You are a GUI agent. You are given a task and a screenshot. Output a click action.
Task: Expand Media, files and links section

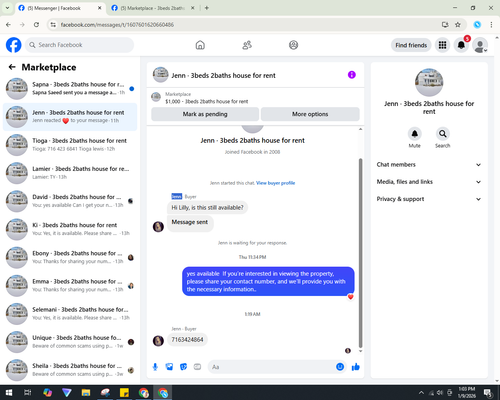tap(429, 182)
